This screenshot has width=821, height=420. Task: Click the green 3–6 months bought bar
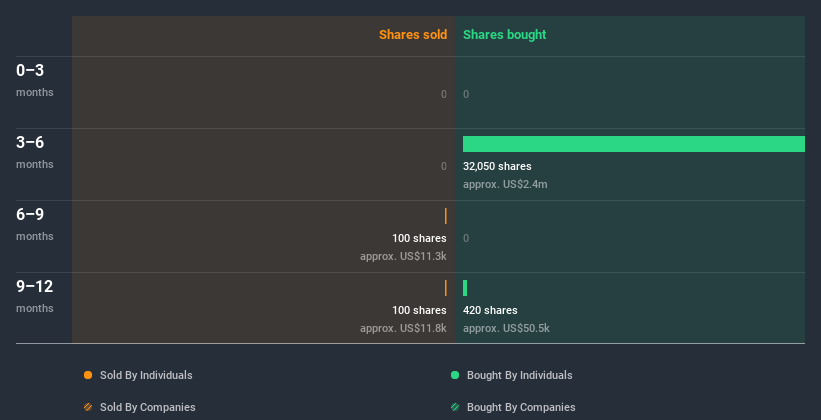pyautogui.click(x=634, y=144)
